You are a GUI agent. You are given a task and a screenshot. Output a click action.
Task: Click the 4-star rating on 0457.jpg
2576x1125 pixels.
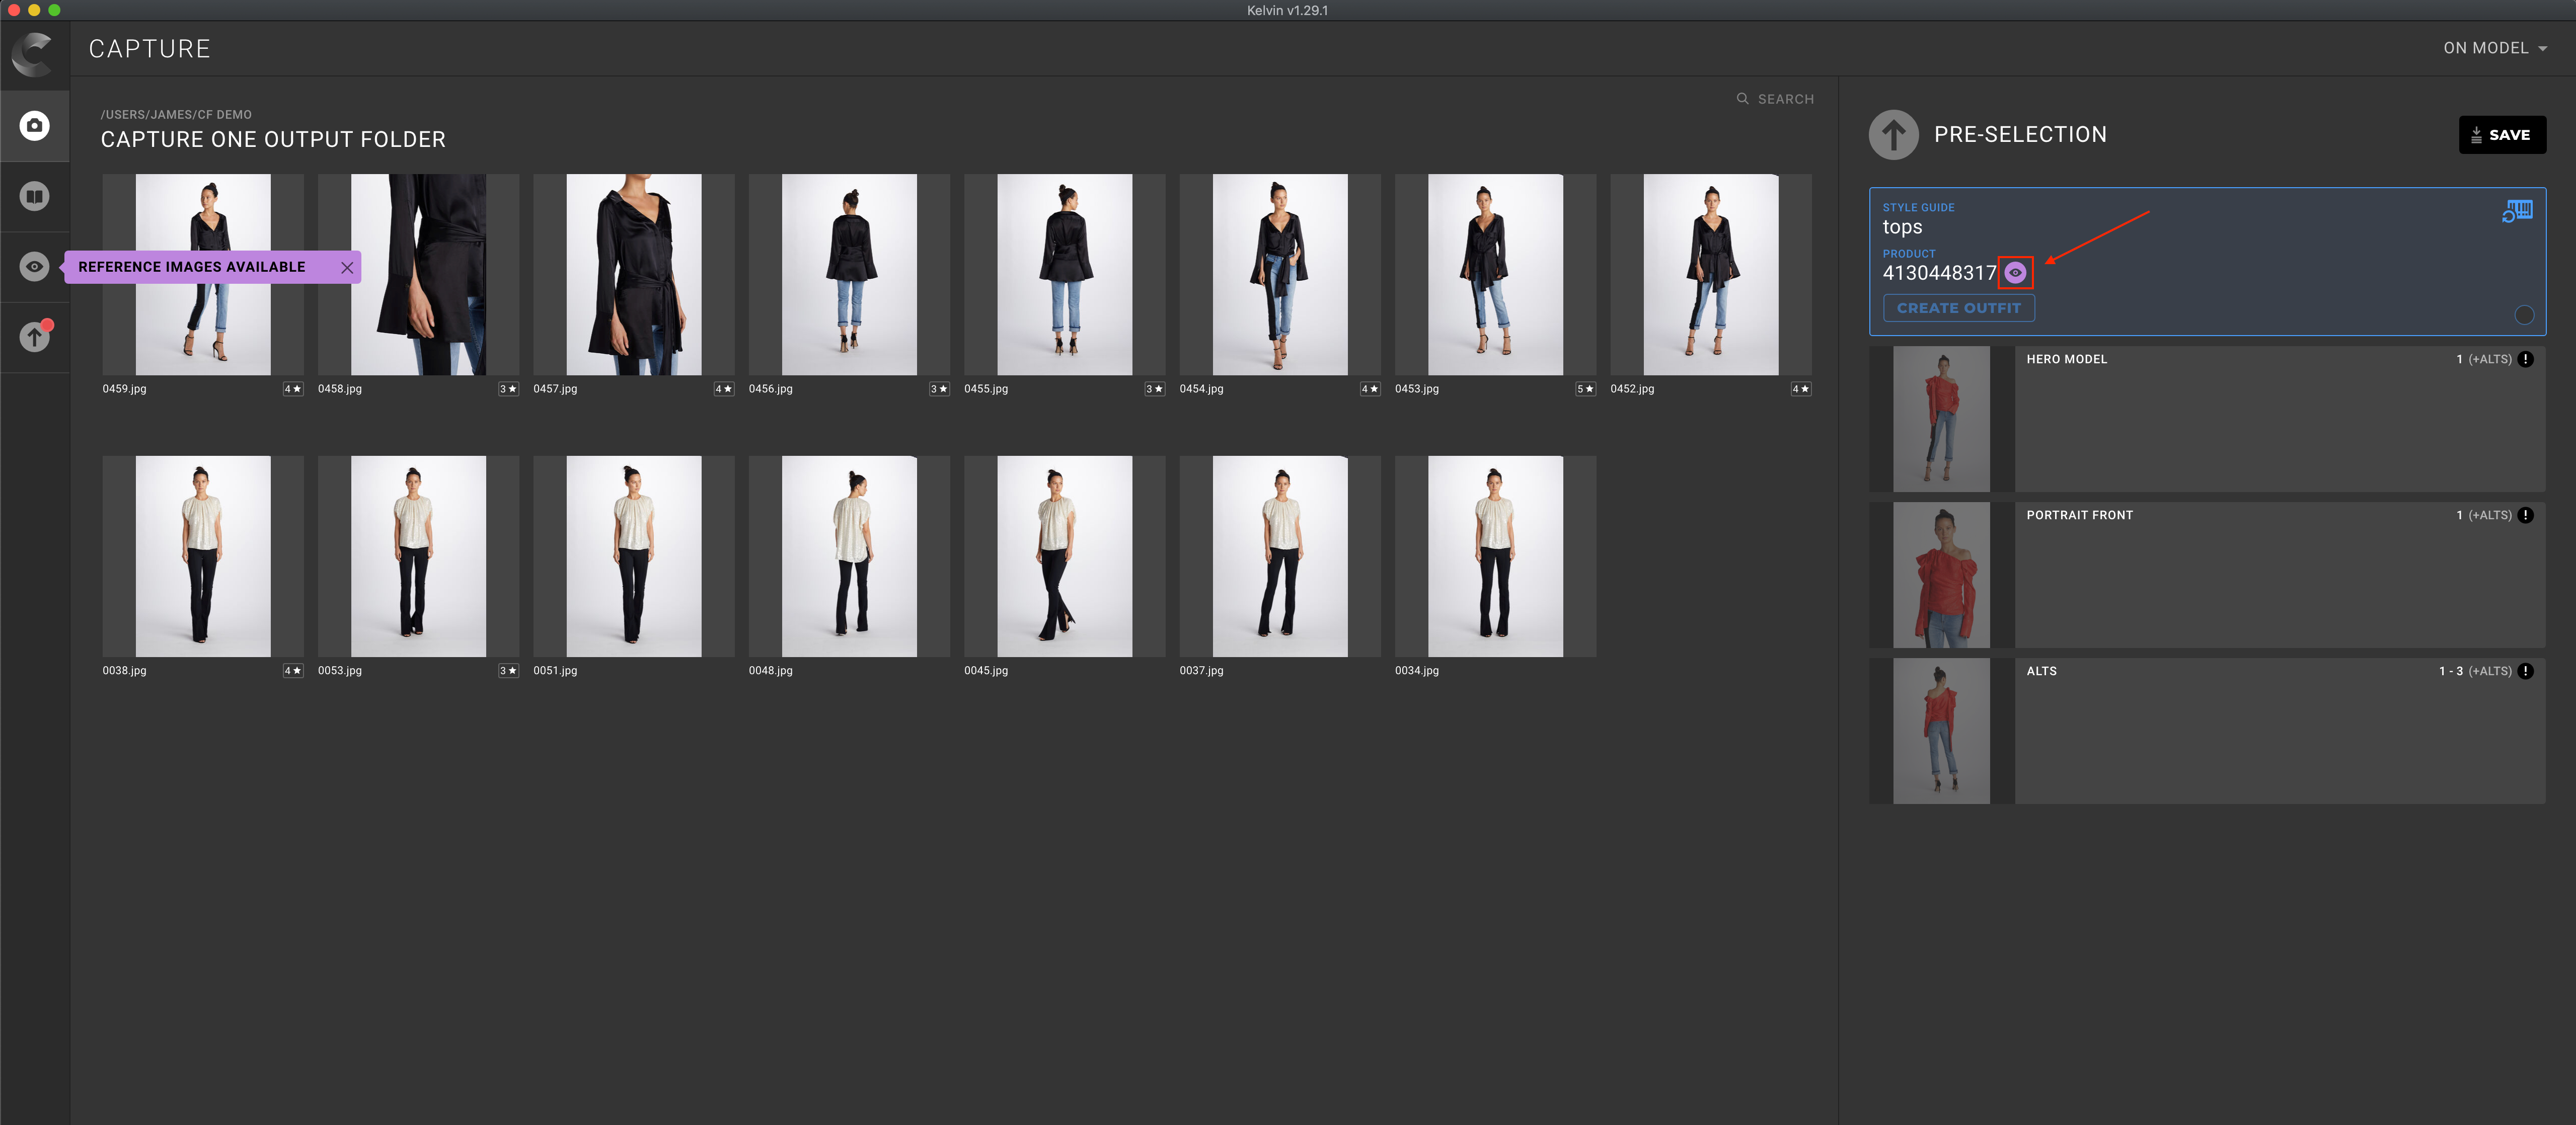pyautogui.click(x=724, y=389)
